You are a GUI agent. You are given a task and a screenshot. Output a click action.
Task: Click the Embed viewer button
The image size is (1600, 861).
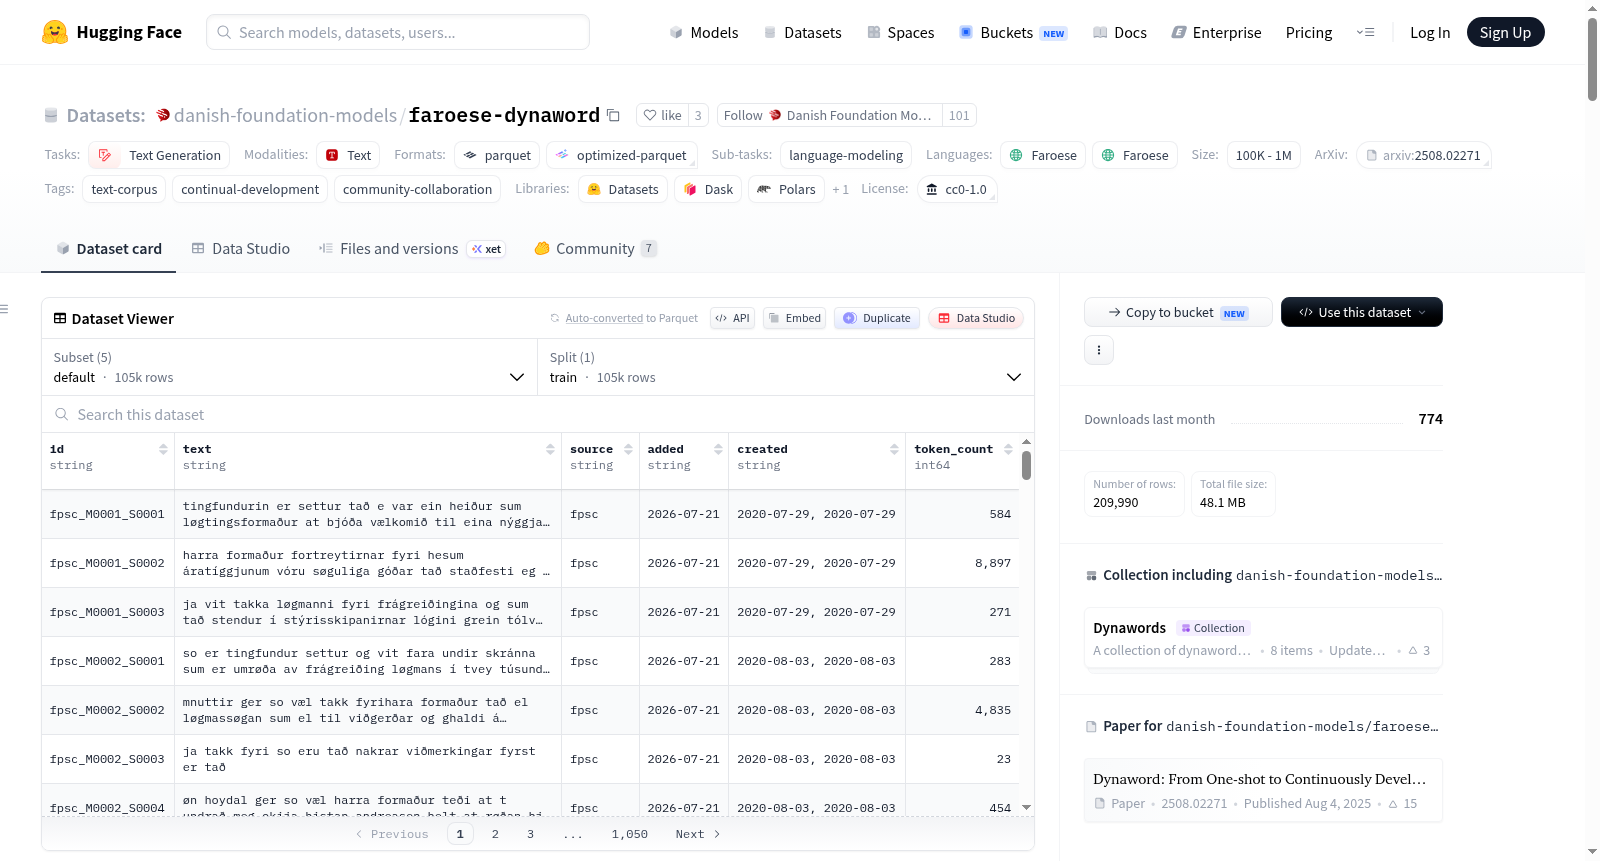coord(794,318)
